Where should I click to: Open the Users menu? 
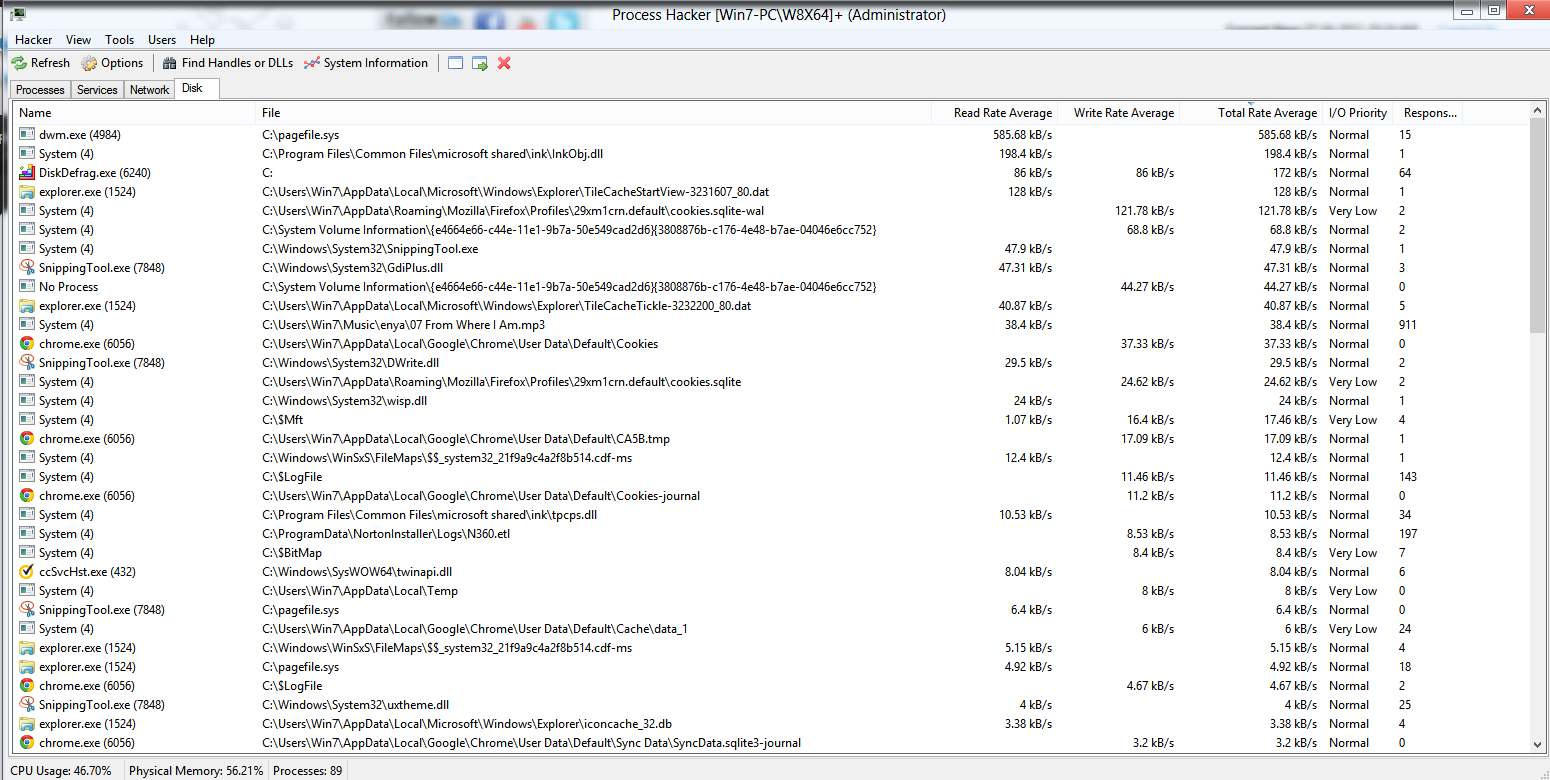[x=162, y=40]
